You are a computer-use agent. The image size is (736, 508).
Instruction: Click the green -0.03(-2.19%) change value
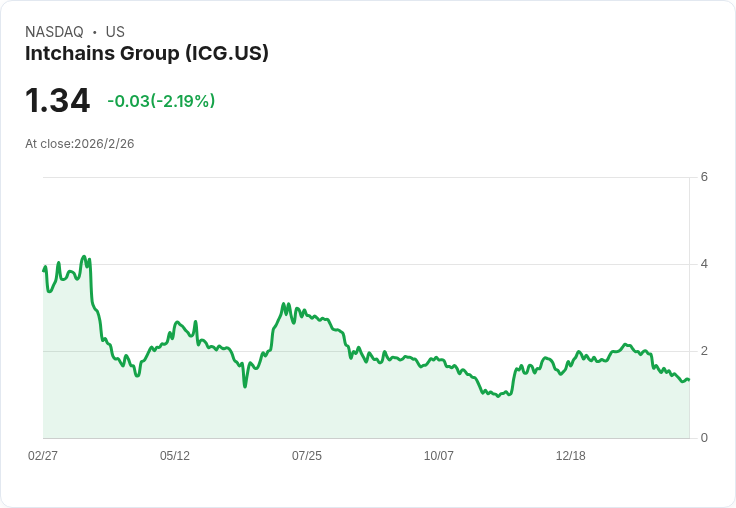pyautogui.click(x=161, y=101)
